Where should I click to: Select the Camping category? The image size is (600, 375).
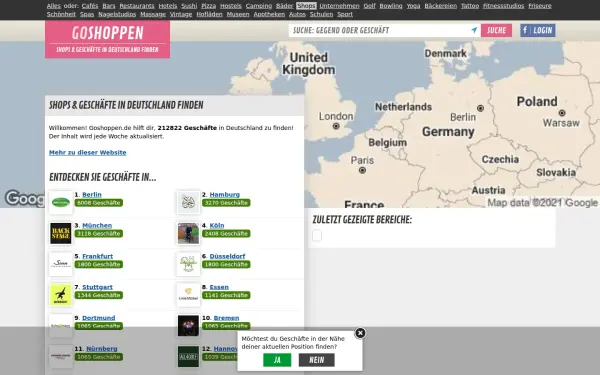pyautogui.click(x=259, y=6)
